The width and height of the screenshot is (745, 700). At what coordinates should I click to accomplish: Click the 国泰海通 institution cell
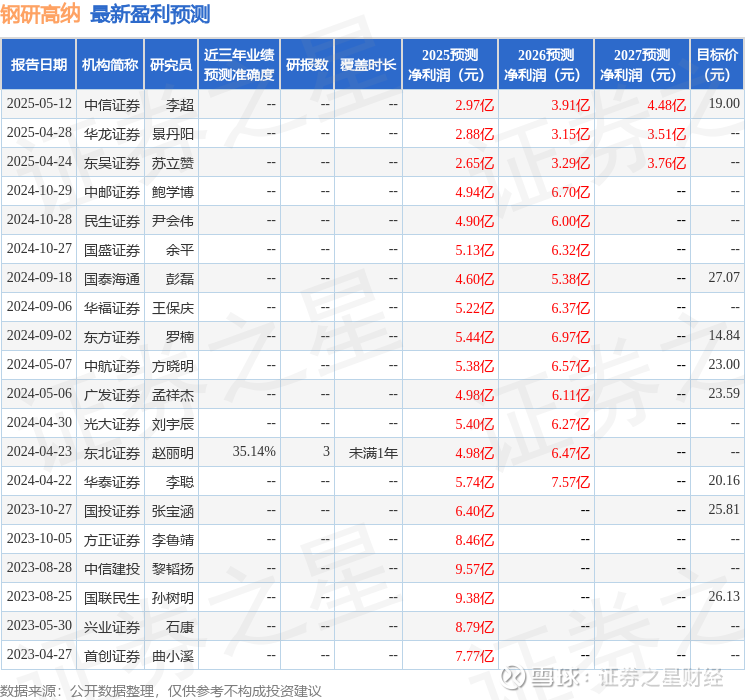pyautogui.click(x=112, y=279)
